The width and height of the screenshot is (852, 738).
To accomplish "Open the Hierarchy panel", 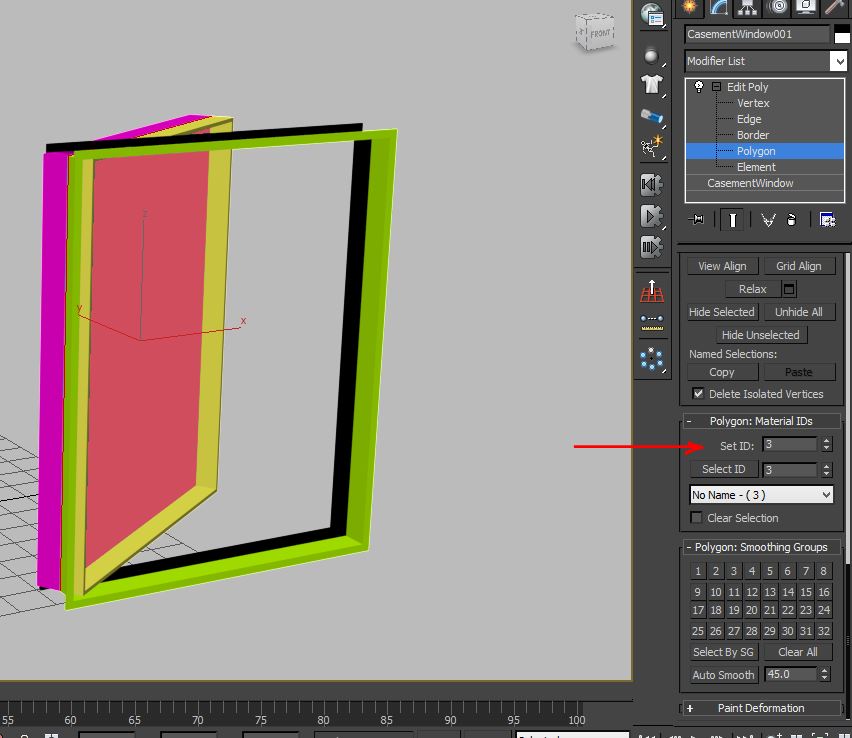I will 747,8.
